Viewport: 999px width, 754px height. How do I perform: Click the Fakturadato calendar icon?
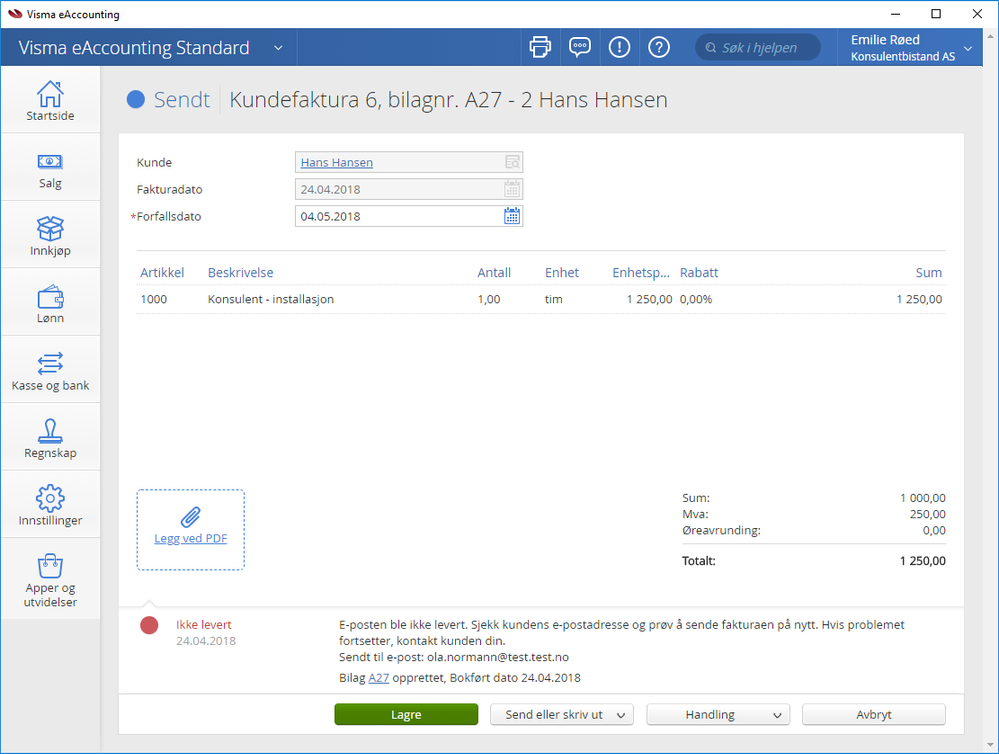pos(512,189)
